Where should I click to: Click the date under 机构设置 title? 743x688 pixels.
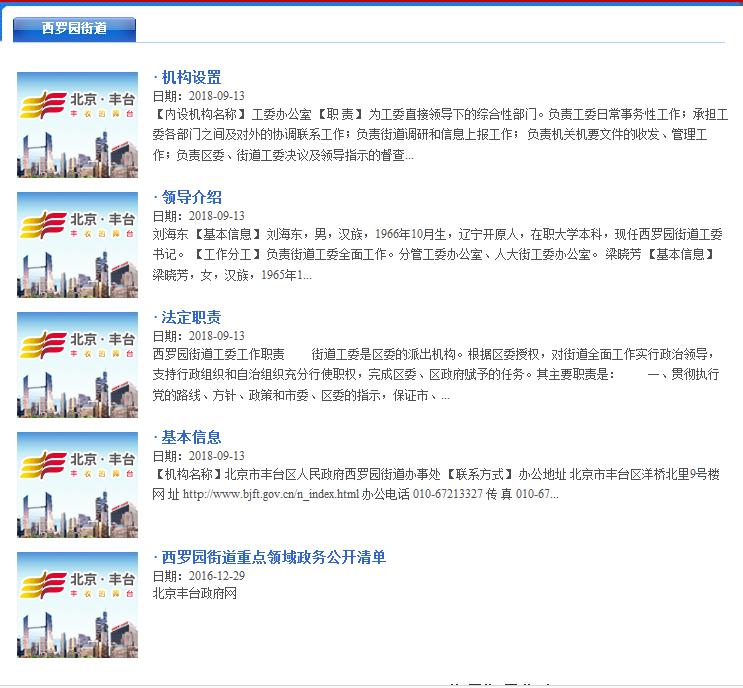coord(199,96)
